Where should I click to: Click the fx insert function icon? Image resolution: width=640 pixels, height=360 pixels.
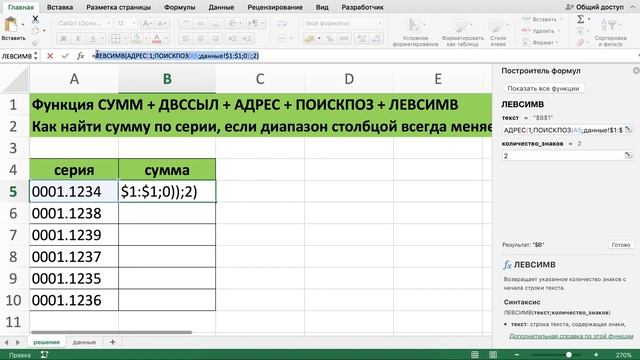(x=80, y=56)
